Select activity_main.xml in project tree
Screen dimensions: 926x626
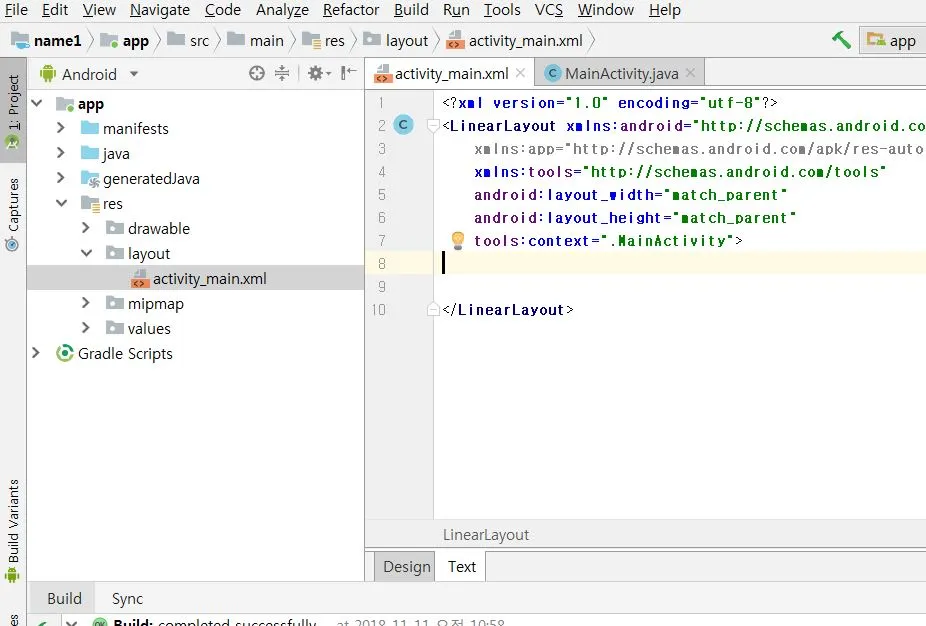click(209, 278)
